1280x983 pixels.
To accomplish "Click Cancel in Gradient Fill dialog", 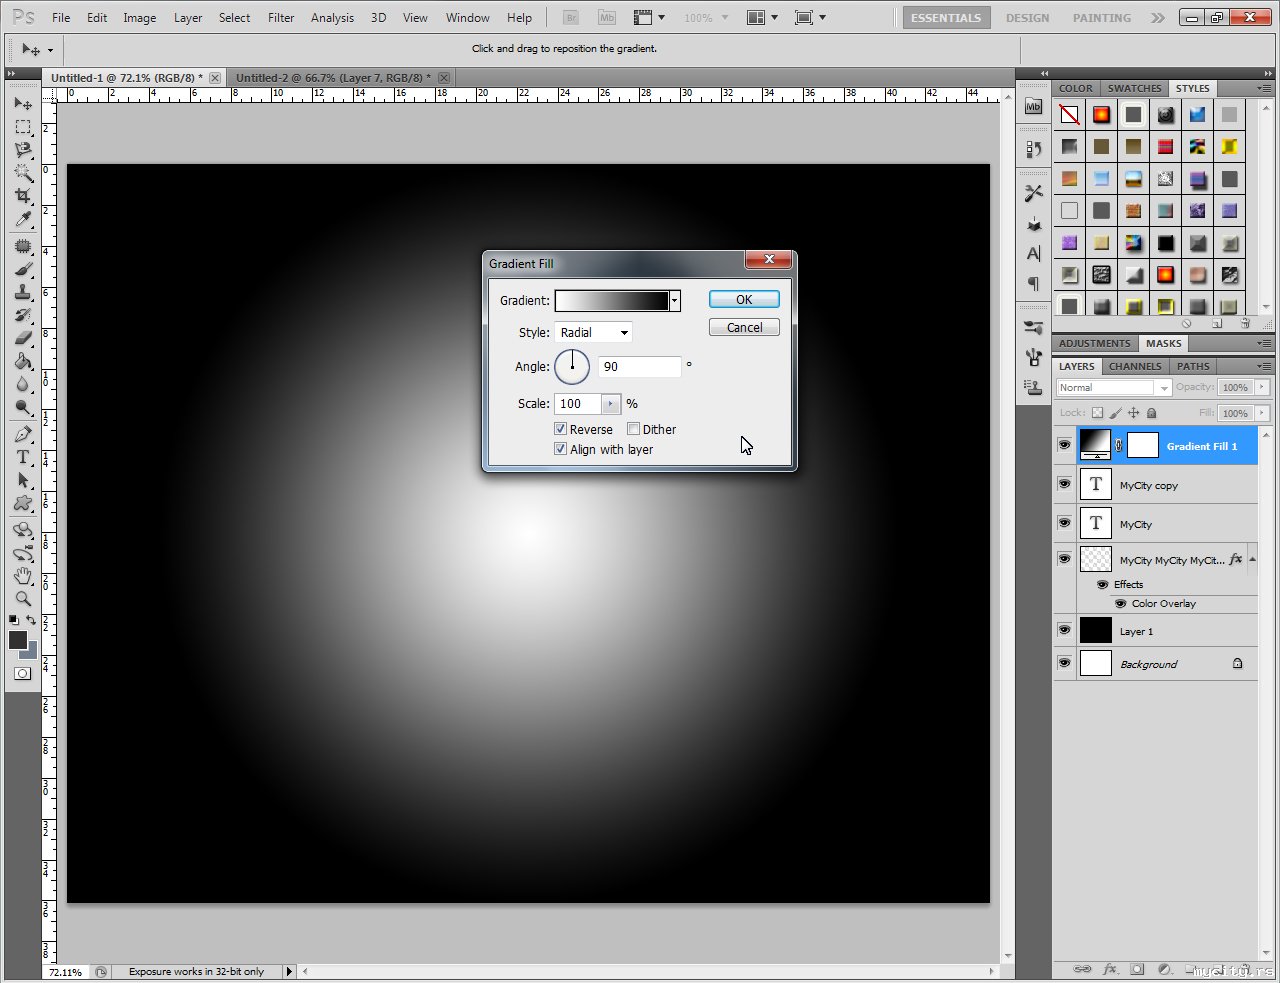I will 744,328.
